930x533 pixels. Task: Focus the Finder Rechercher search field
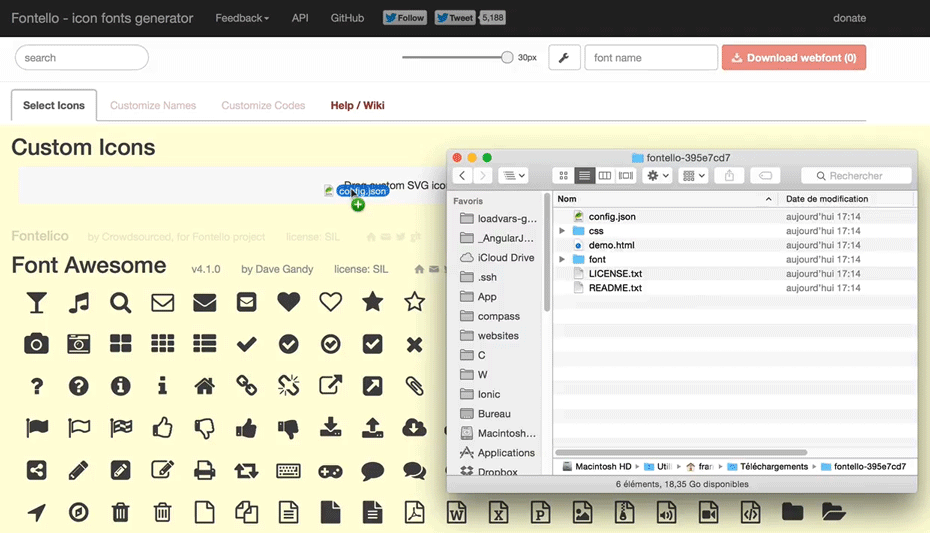[x=856, y=175]
